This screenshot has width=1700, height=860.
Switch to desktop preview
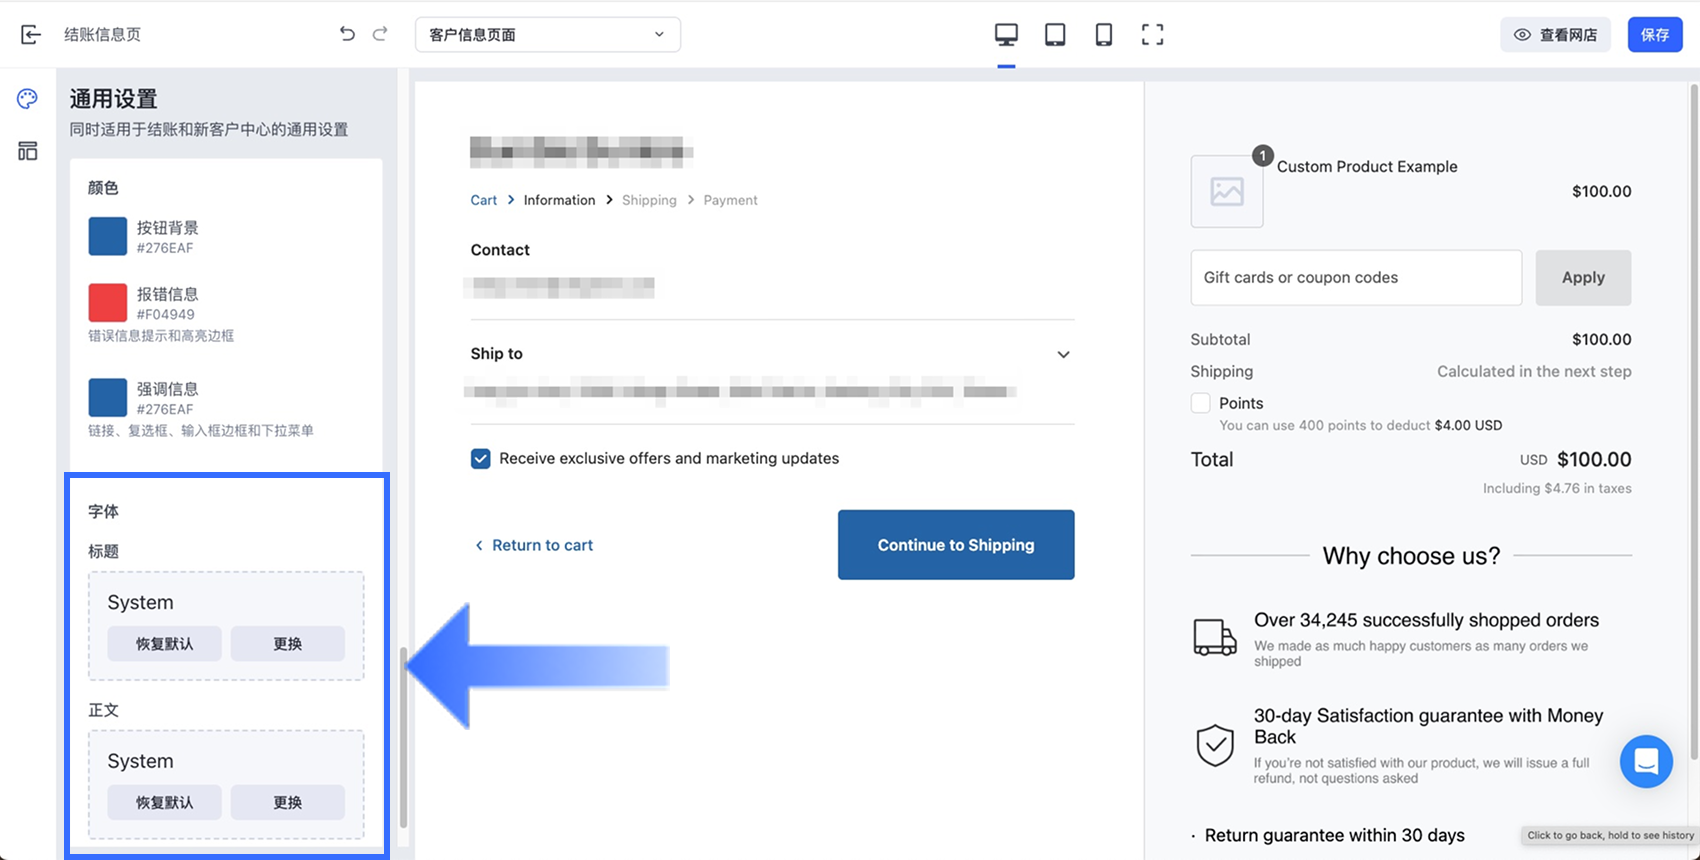coord(1006,35)
